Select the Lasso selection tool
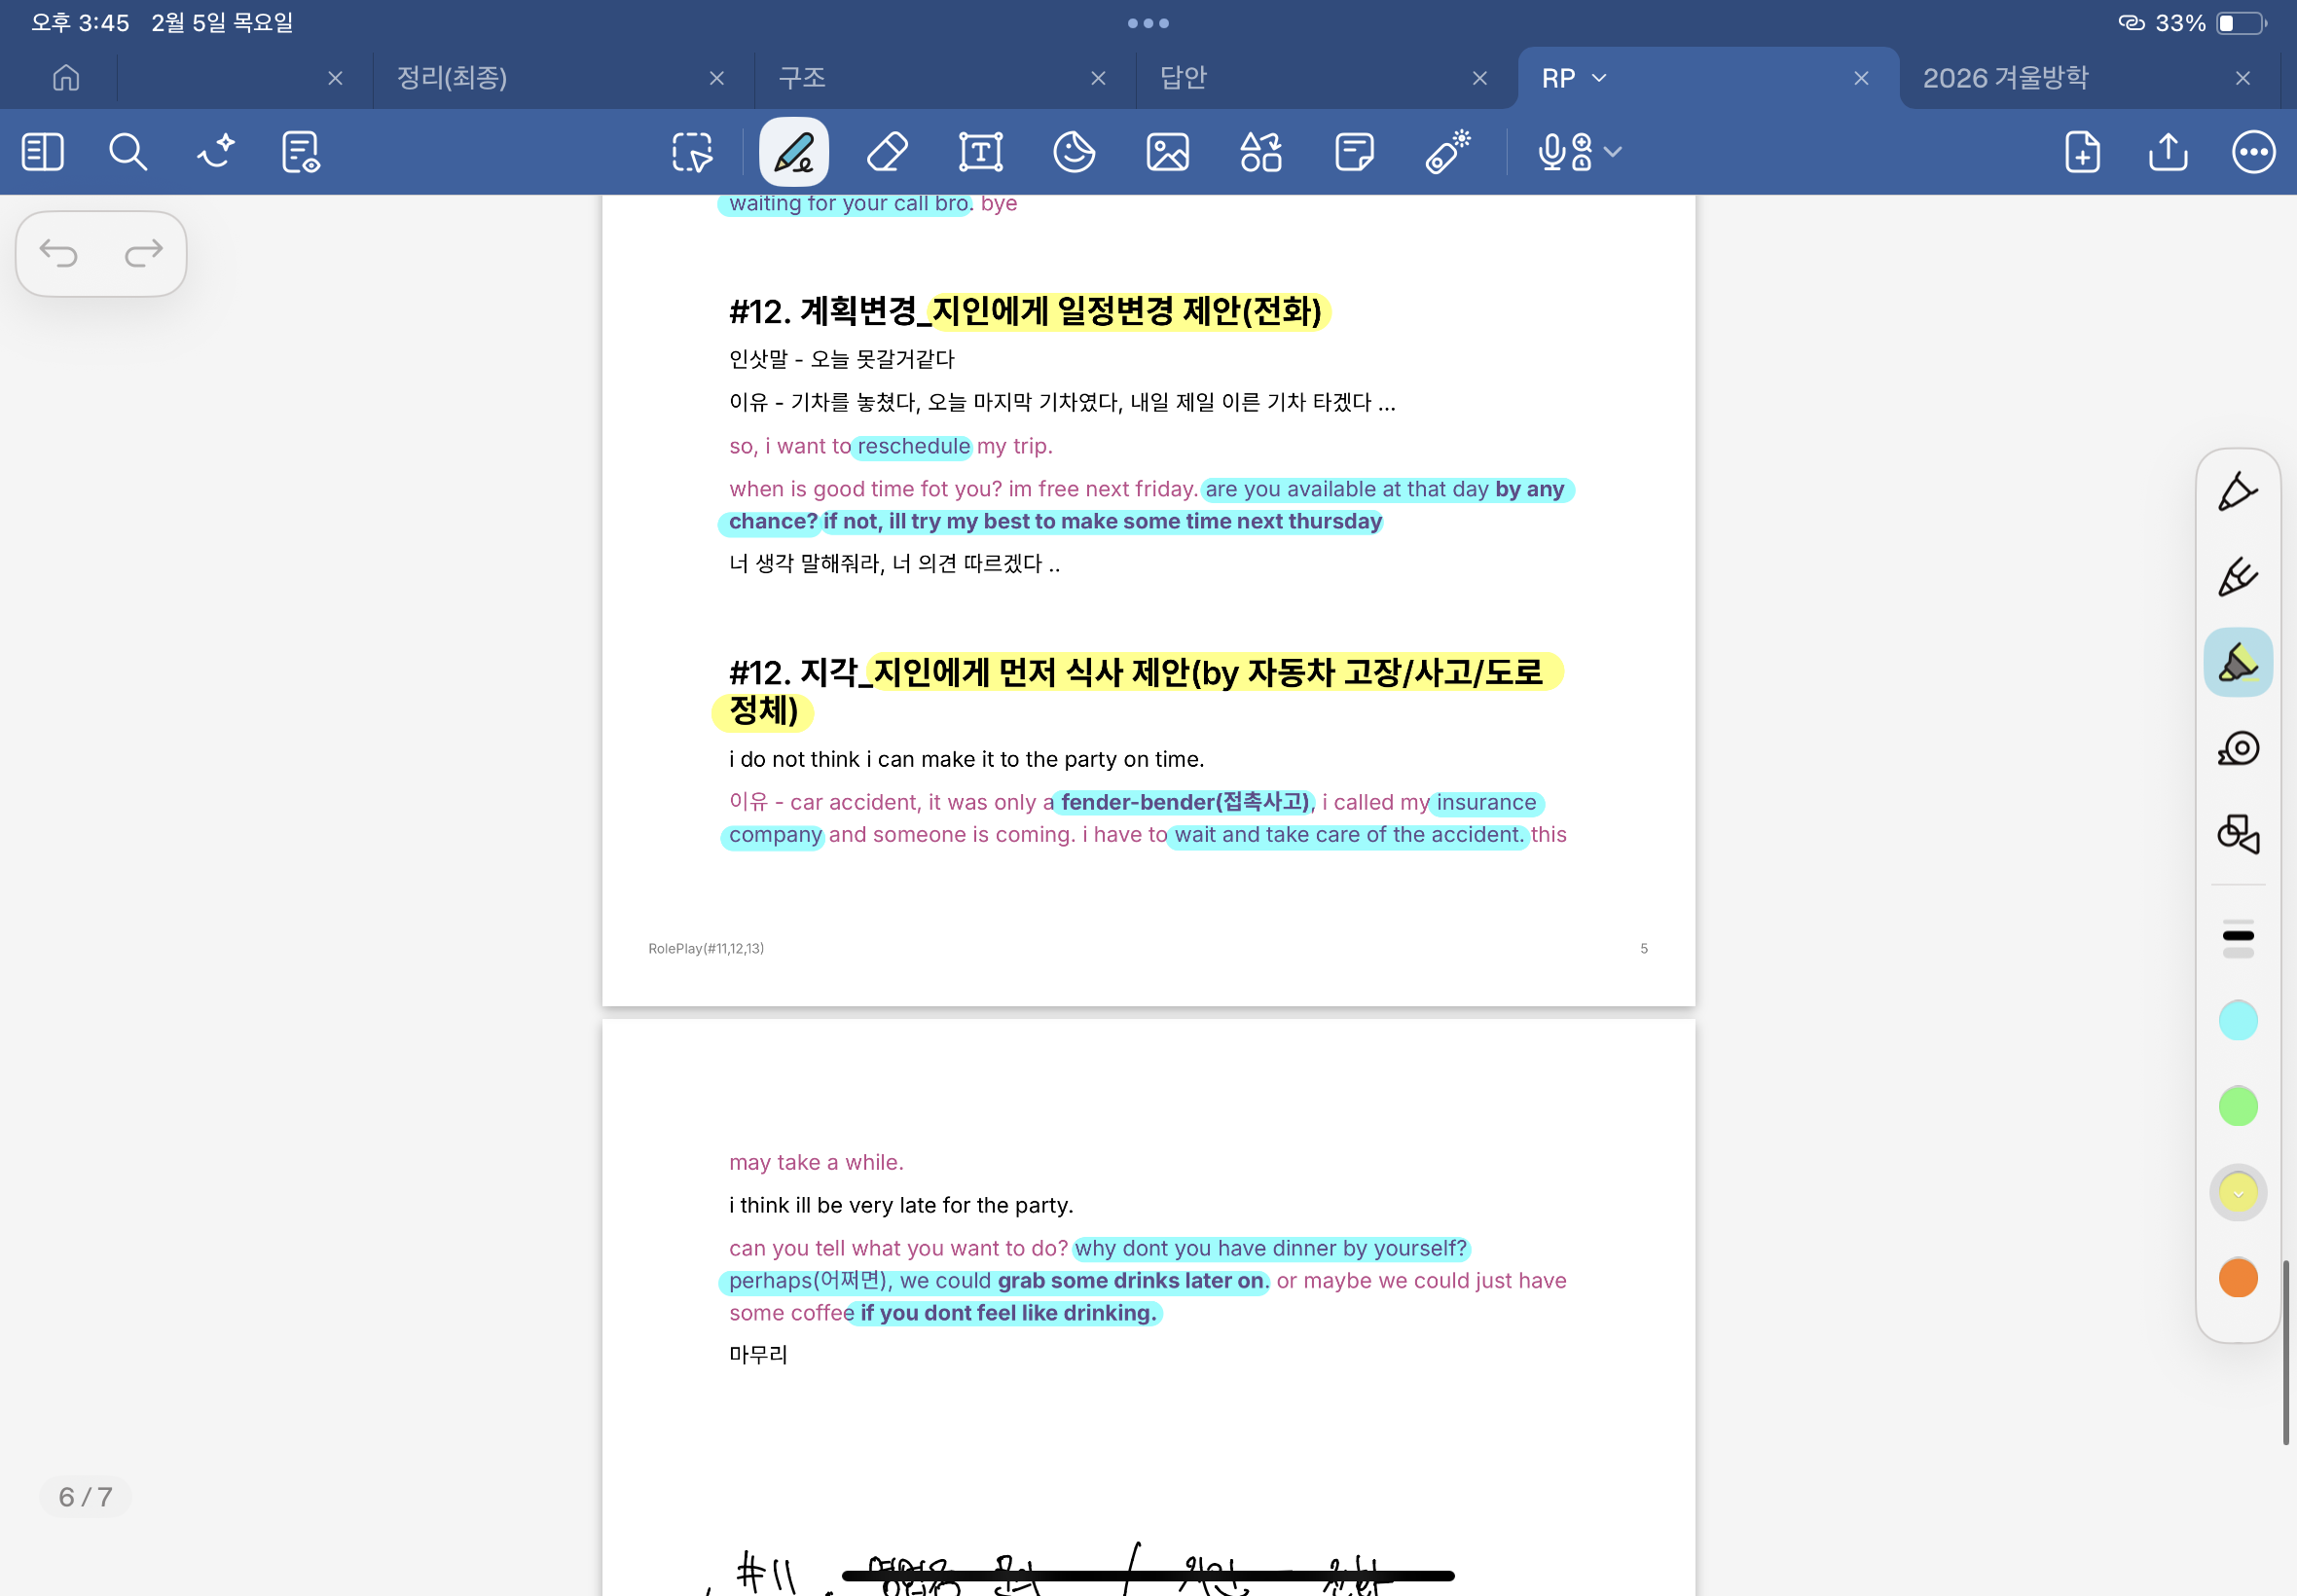 click(x=692, y=153)
